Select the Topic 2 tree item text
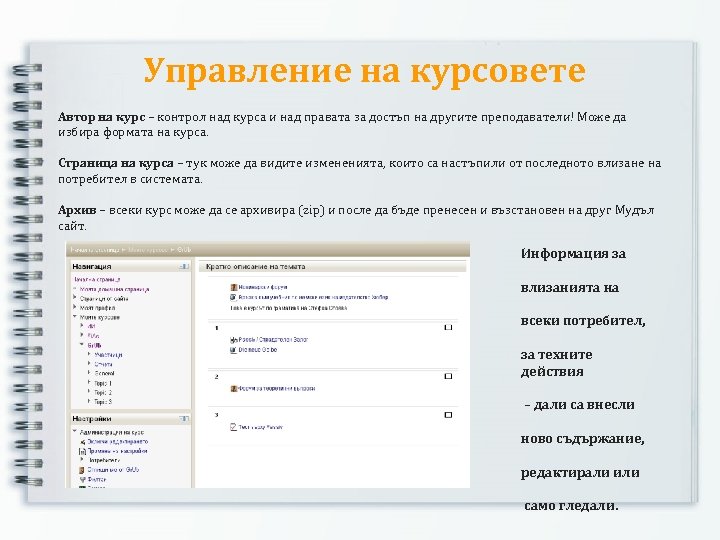 pos(103,393)
